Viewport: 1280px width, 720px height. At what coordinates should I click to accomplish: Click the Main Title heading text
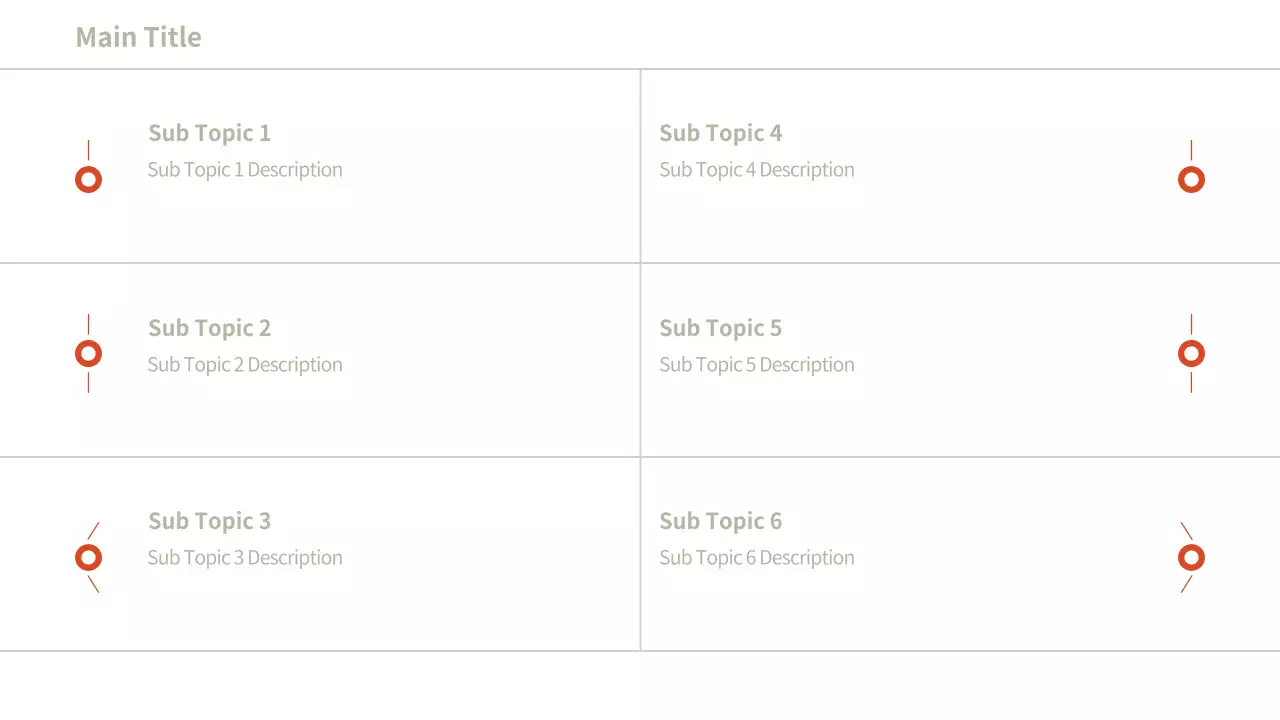(138, 37)
